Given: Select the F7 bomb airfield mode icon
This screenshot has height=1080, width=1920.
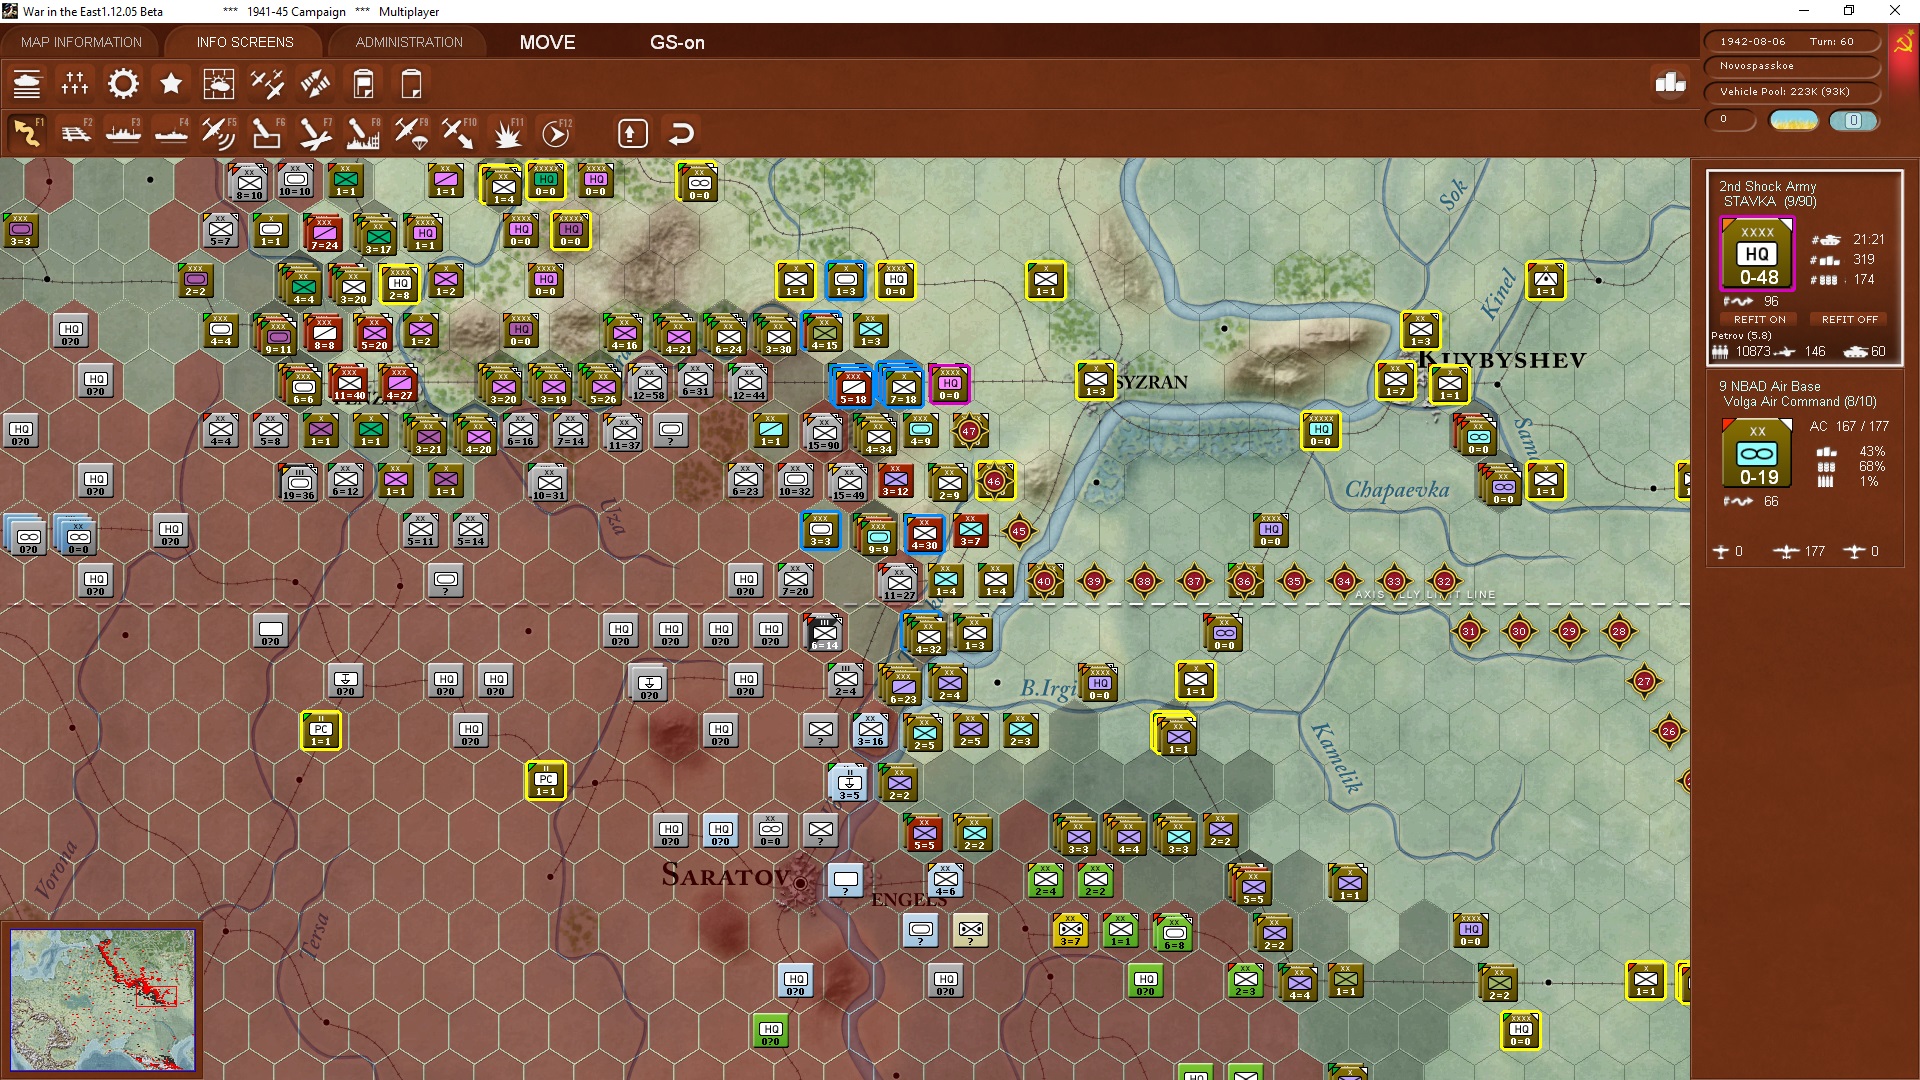Looking at the screenshot, I should pos(315,133).
